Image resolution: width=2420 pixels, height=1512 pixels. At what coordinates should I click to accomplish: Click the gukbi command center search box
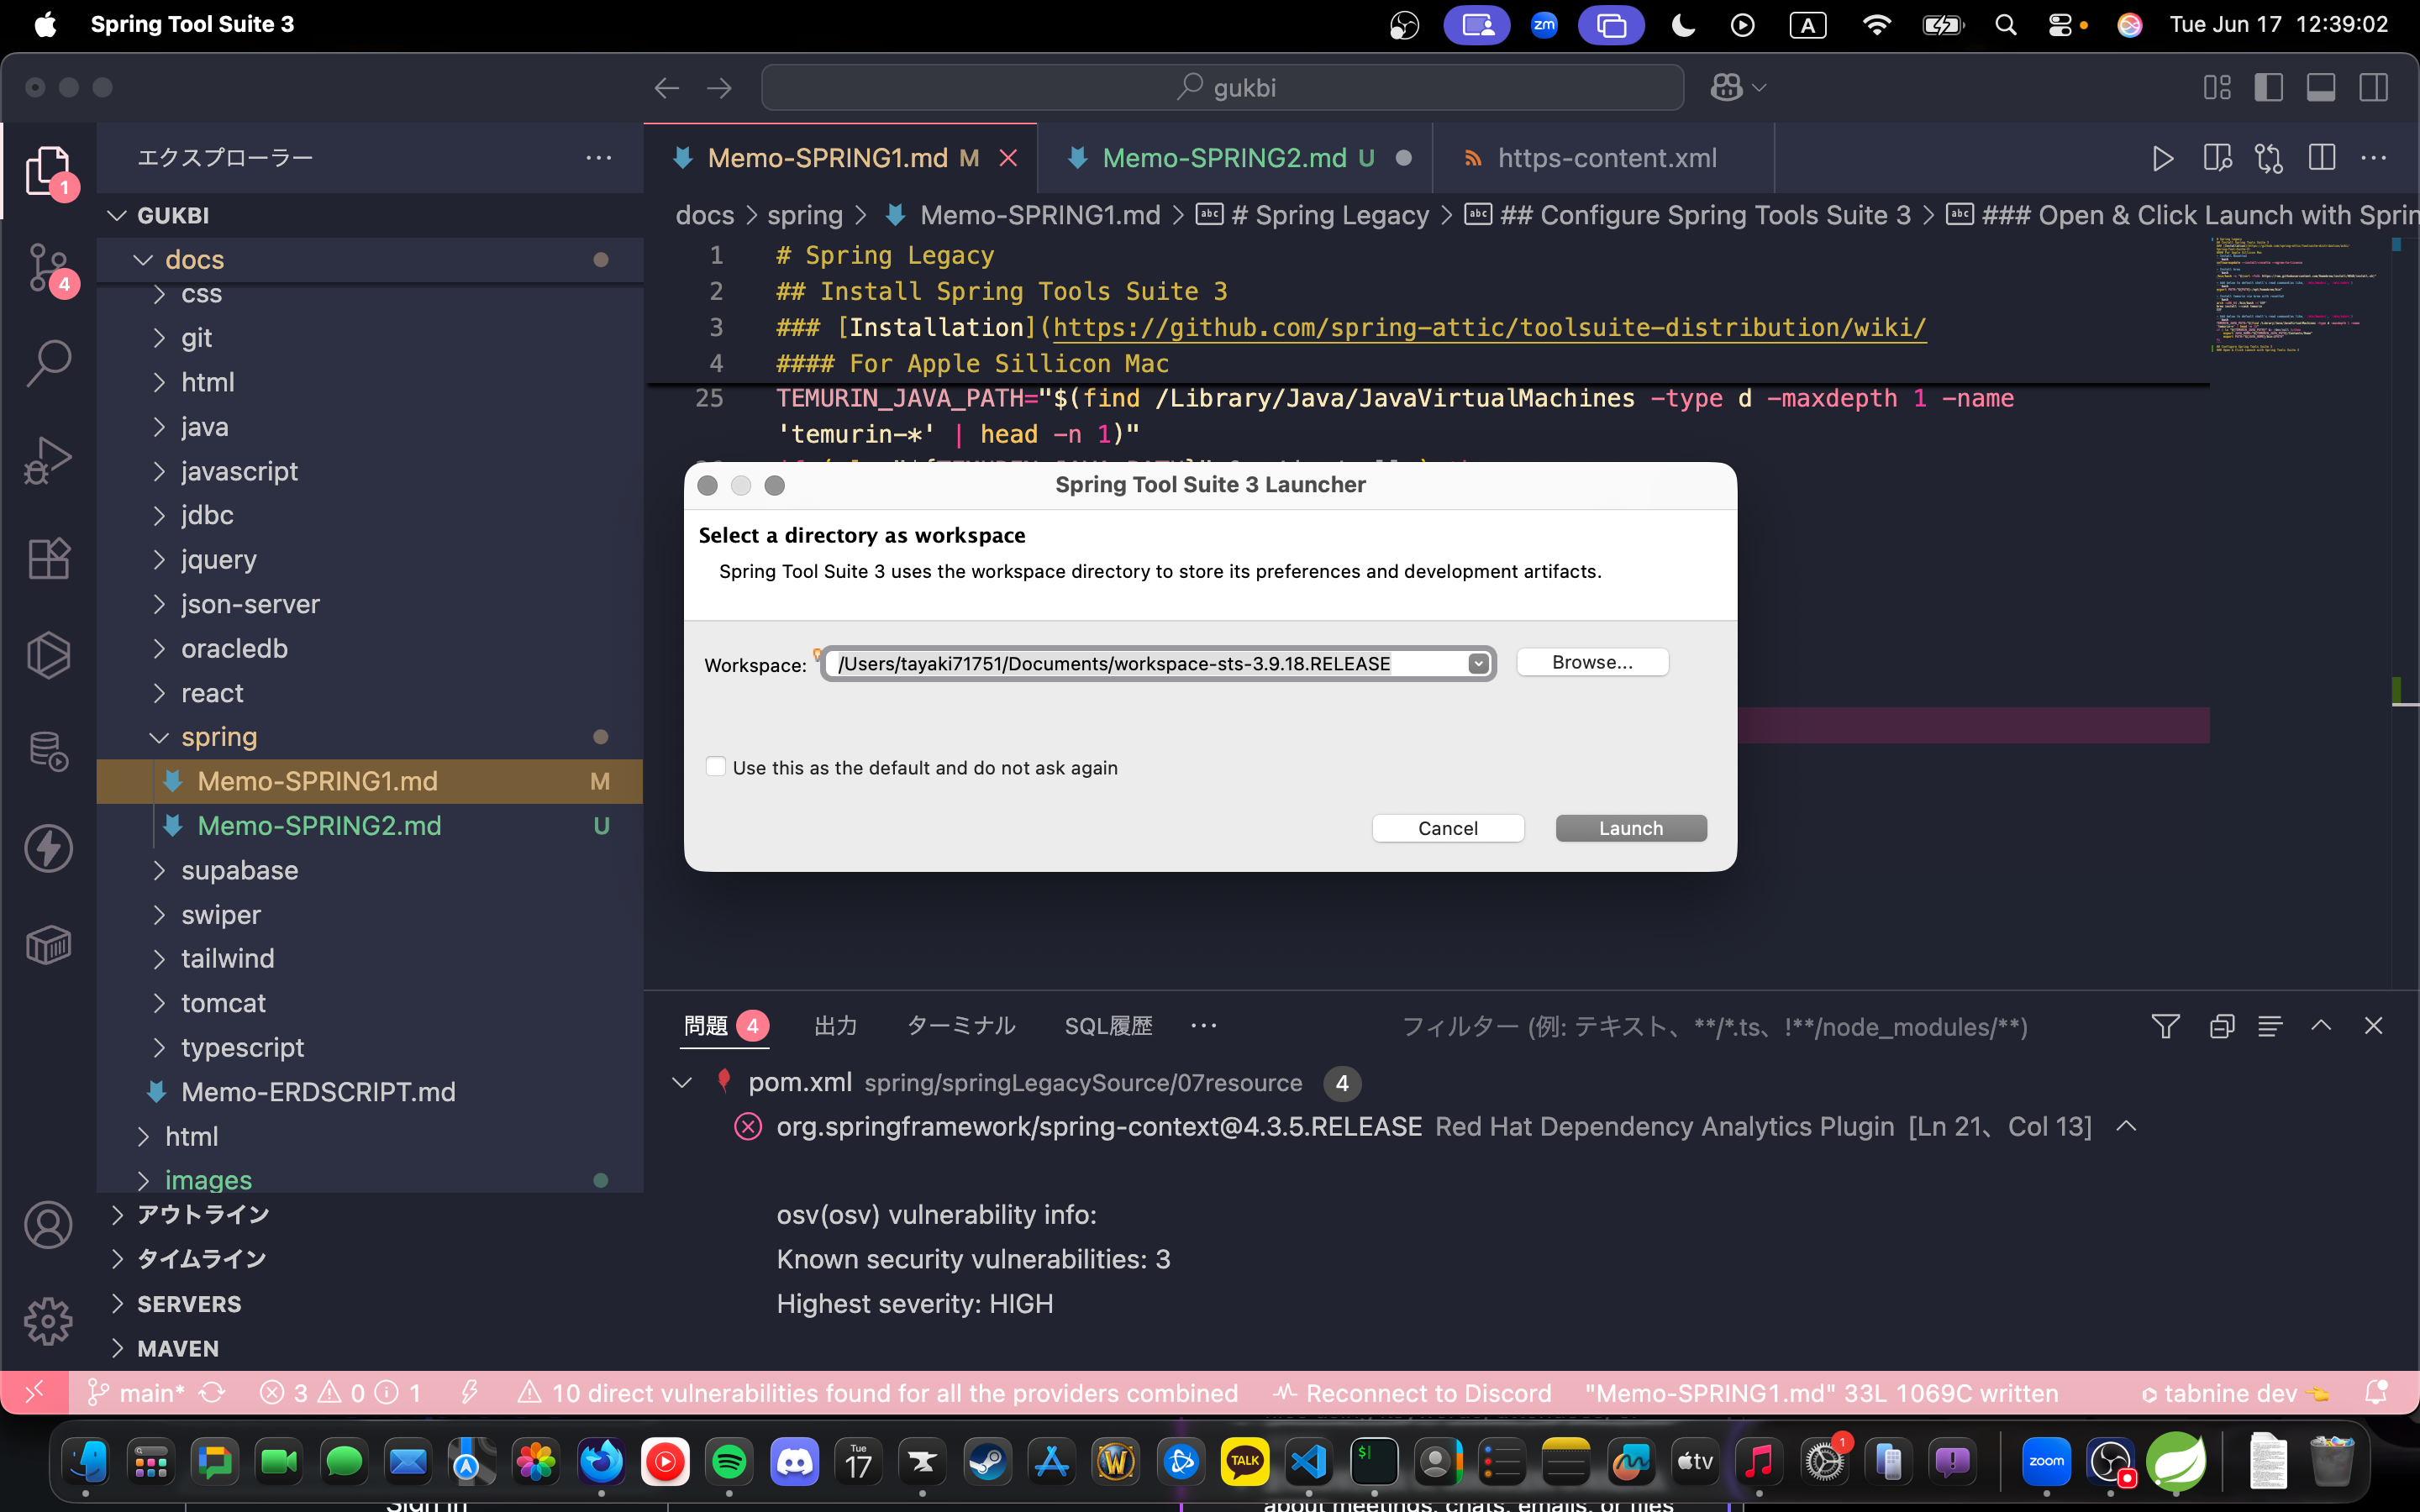tap(1222, 88)
